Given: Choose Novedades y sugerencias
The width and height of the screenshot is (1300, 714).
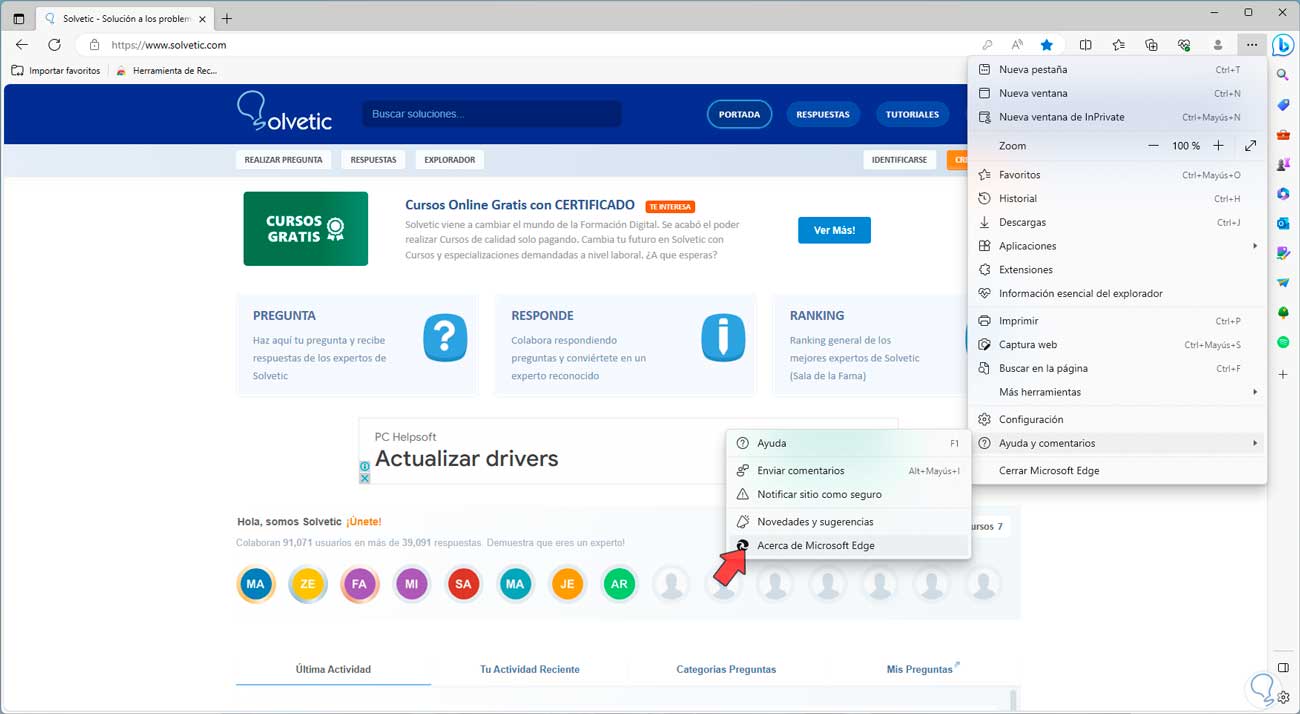Looking at the screenshot, I should click(848, 522).
